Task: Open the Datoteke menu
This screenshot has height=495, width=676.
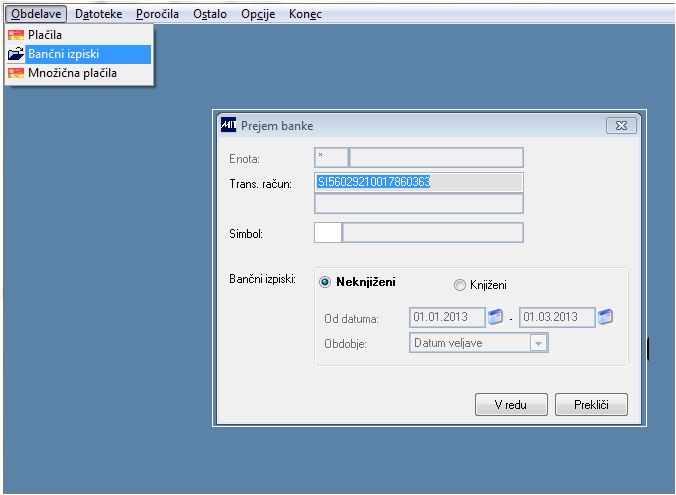Action: pyautogui.click(x=99, y=14)
